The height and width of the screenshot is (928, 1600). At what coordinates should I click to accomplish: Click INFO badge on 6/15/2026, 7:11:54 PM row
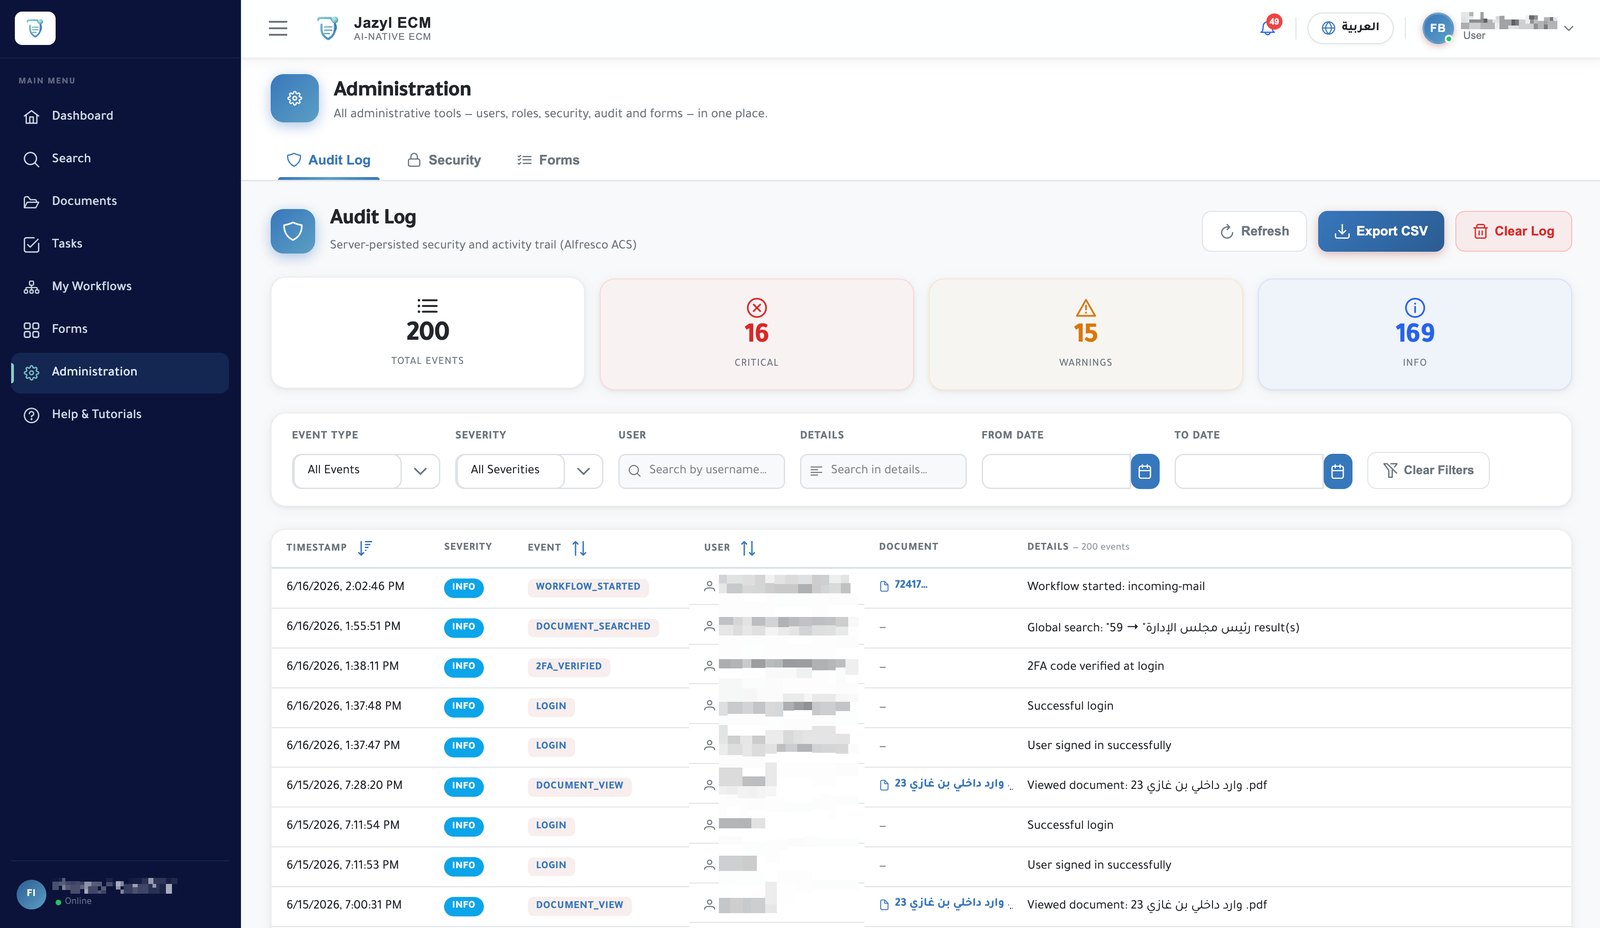pyautogui.click(x=464, y=826)
